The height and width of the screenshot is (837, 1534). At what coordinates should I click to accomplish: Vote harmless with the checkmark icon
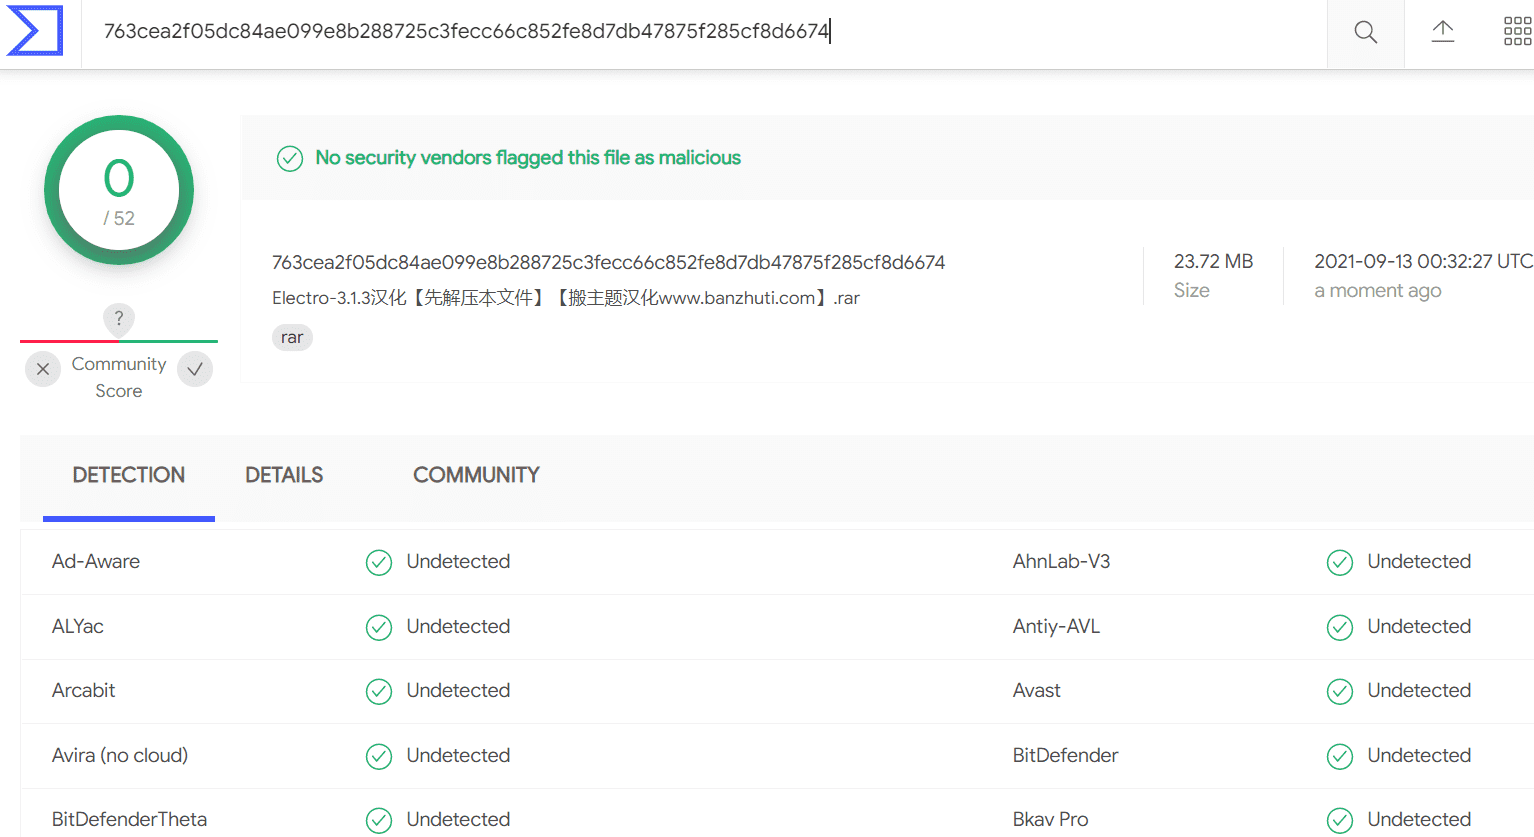(195, 369)
